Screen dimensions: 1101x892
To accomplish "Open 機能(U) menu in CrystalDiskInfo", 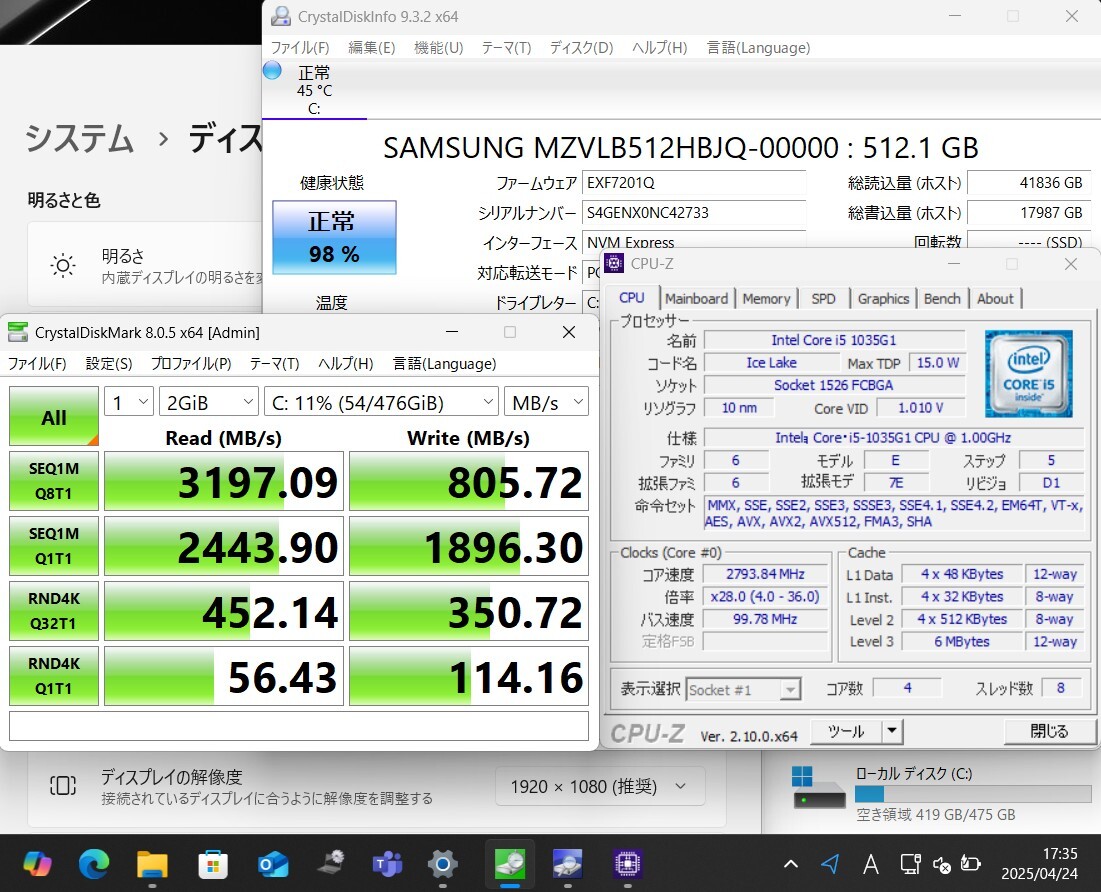I will (439, 48).
